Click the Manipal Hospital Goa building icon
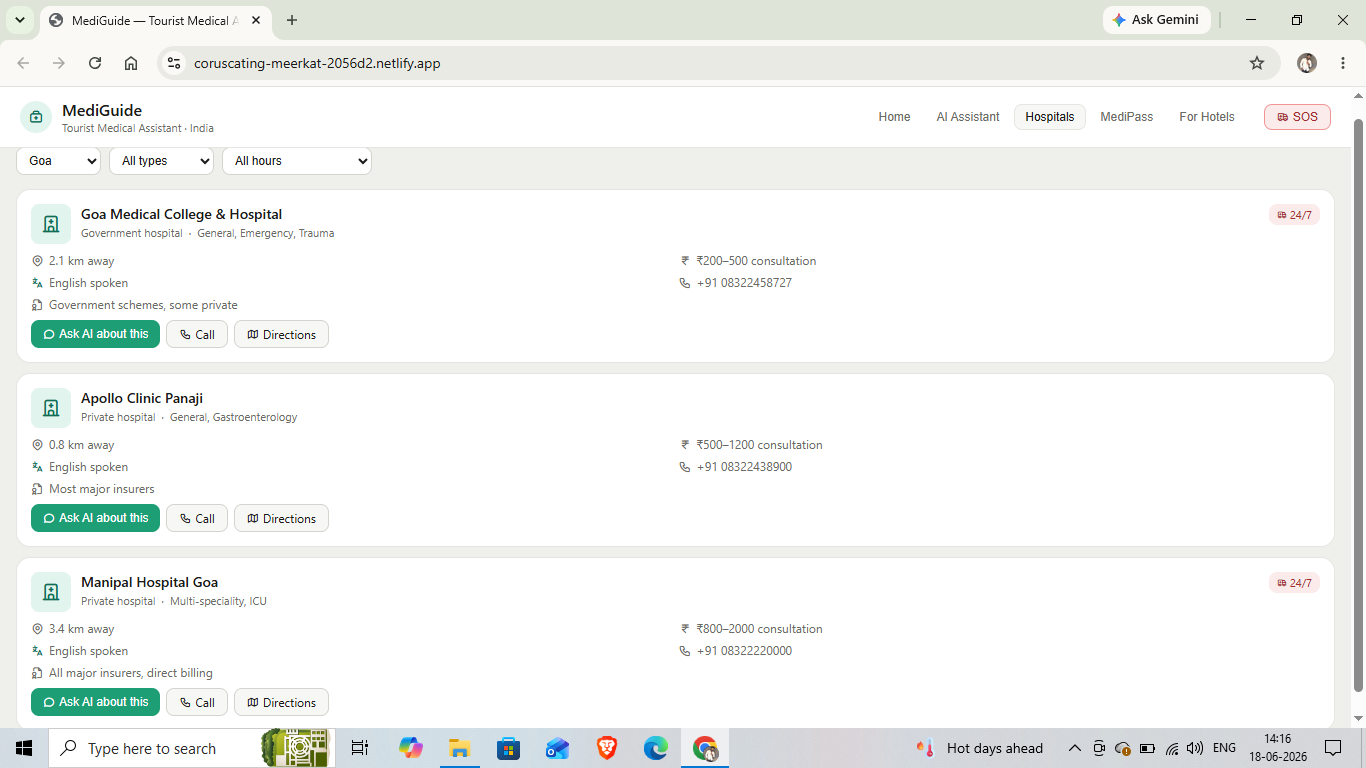This screenshot has height=768, width=1366. pos(51,592)
